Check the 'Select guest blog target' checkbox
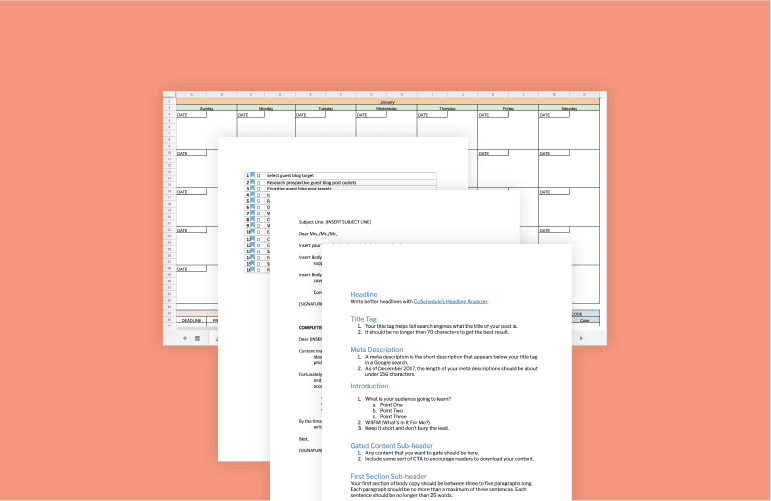Image resolution: width=771 pixels, height=501 pixels. click(x=259, y=175)
